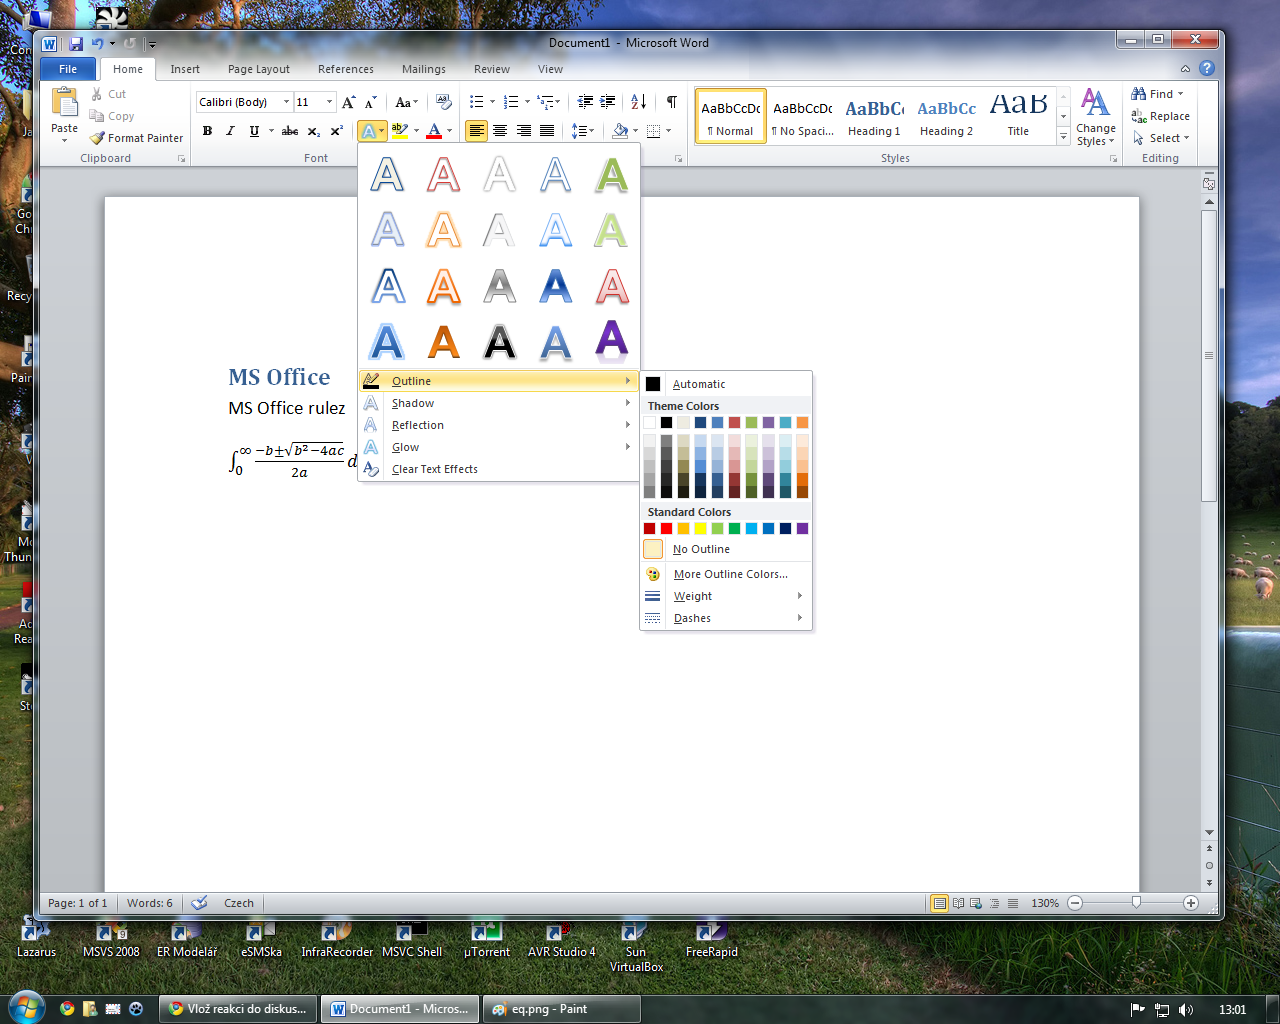Image resolution: width=1280 pixels, height=1024 pixels.
Task: Click the Shrink Font icon
Action: [x=371, y=102]
